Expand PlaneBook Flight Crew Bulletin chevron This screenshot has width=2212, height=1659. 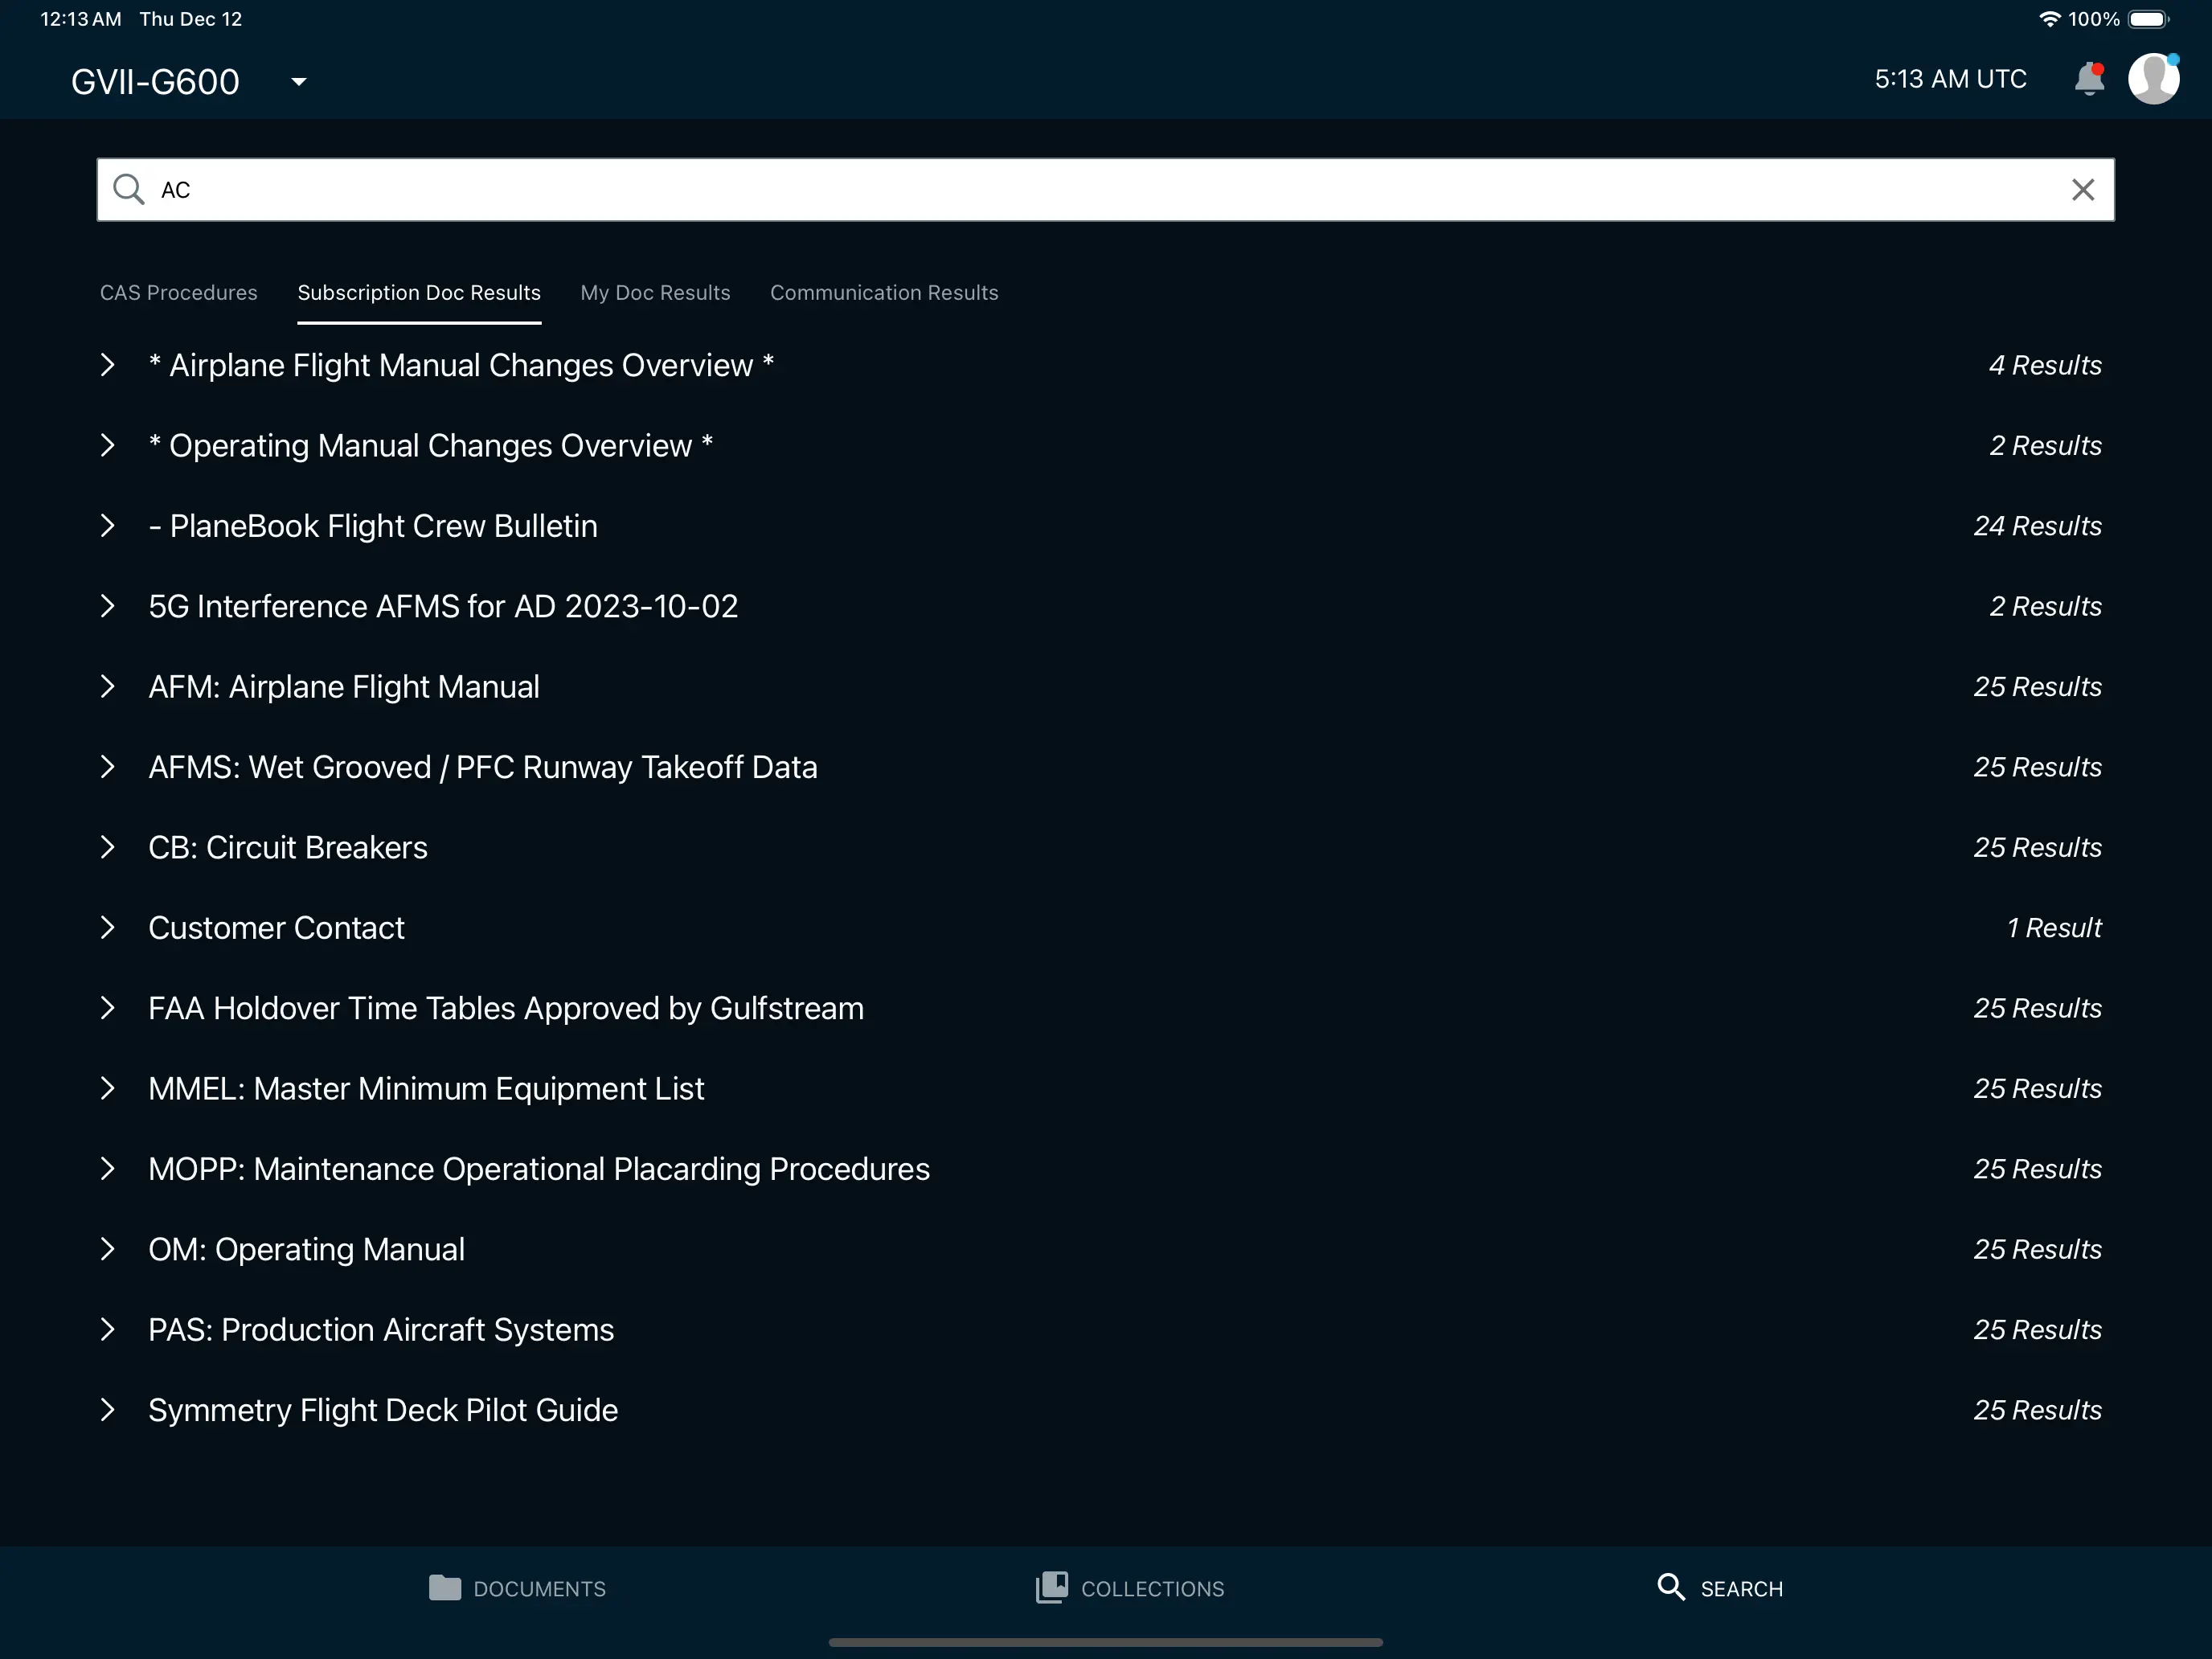(108, 526)
